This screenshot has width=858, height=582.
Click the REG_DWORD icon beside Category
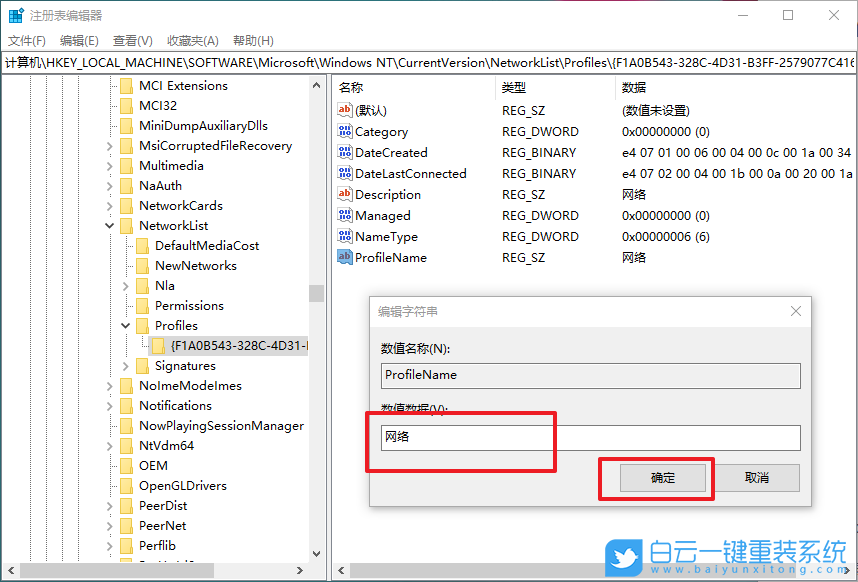tap(345, 131)
